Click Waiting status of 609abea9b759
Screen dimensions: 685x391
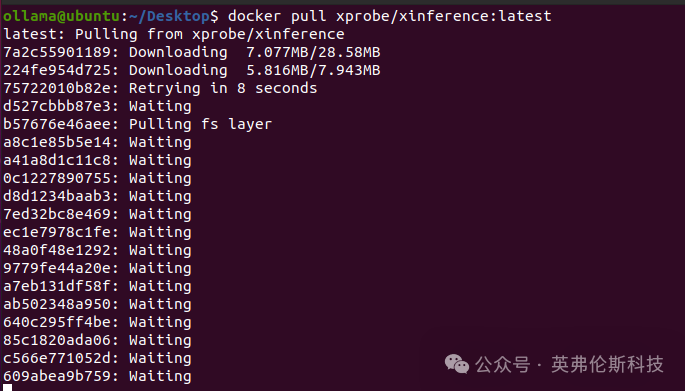coord(160,376)
